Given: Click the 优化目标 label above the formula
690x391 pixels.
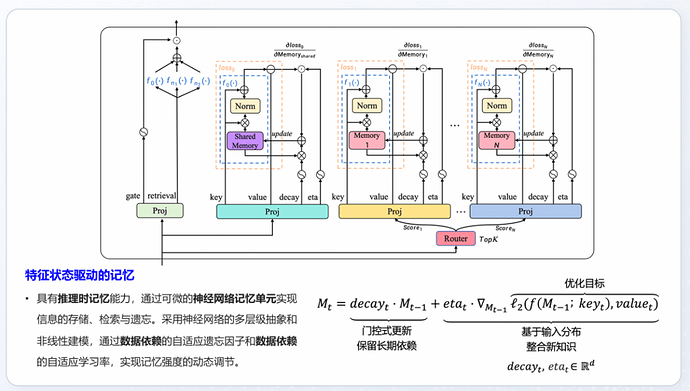Looking at the screenshot, I should click(584, 283).
